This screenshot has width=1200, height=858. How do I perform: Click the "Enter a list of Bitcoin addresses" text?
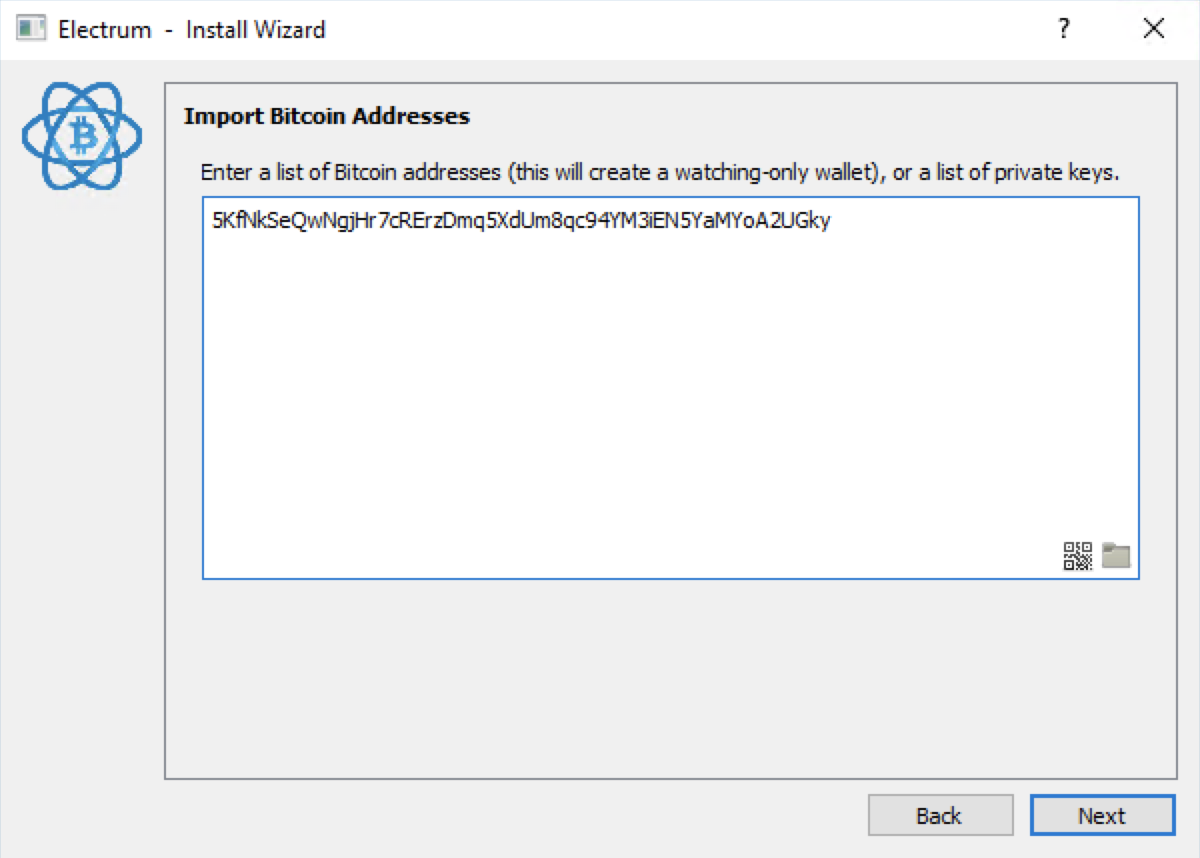point(350,172)
